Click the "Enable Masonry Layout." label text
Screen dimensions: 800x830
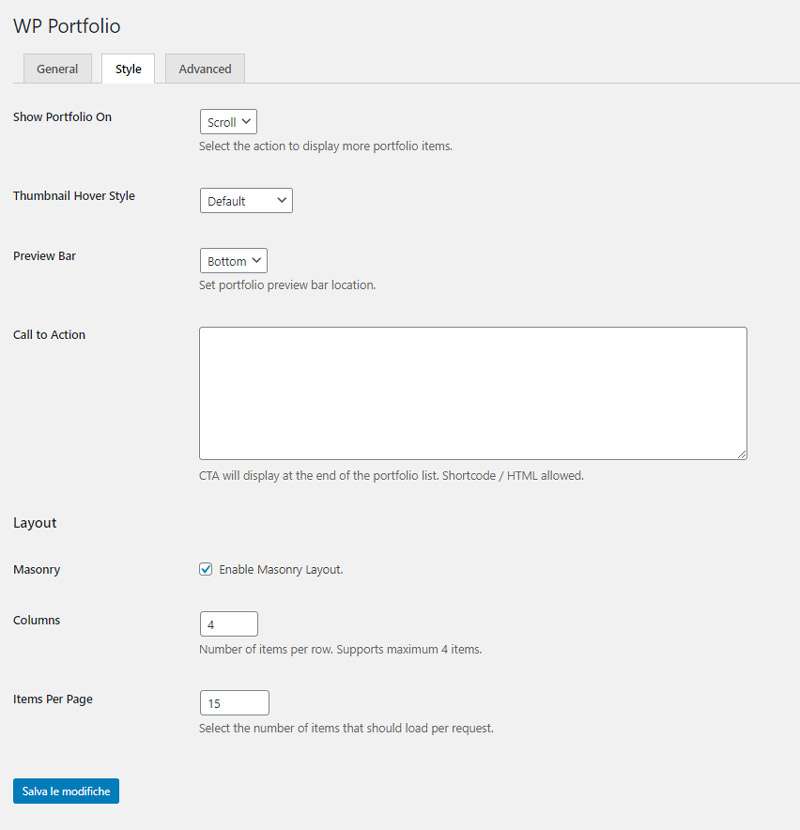pyautogui.click(x=281, y=570)
